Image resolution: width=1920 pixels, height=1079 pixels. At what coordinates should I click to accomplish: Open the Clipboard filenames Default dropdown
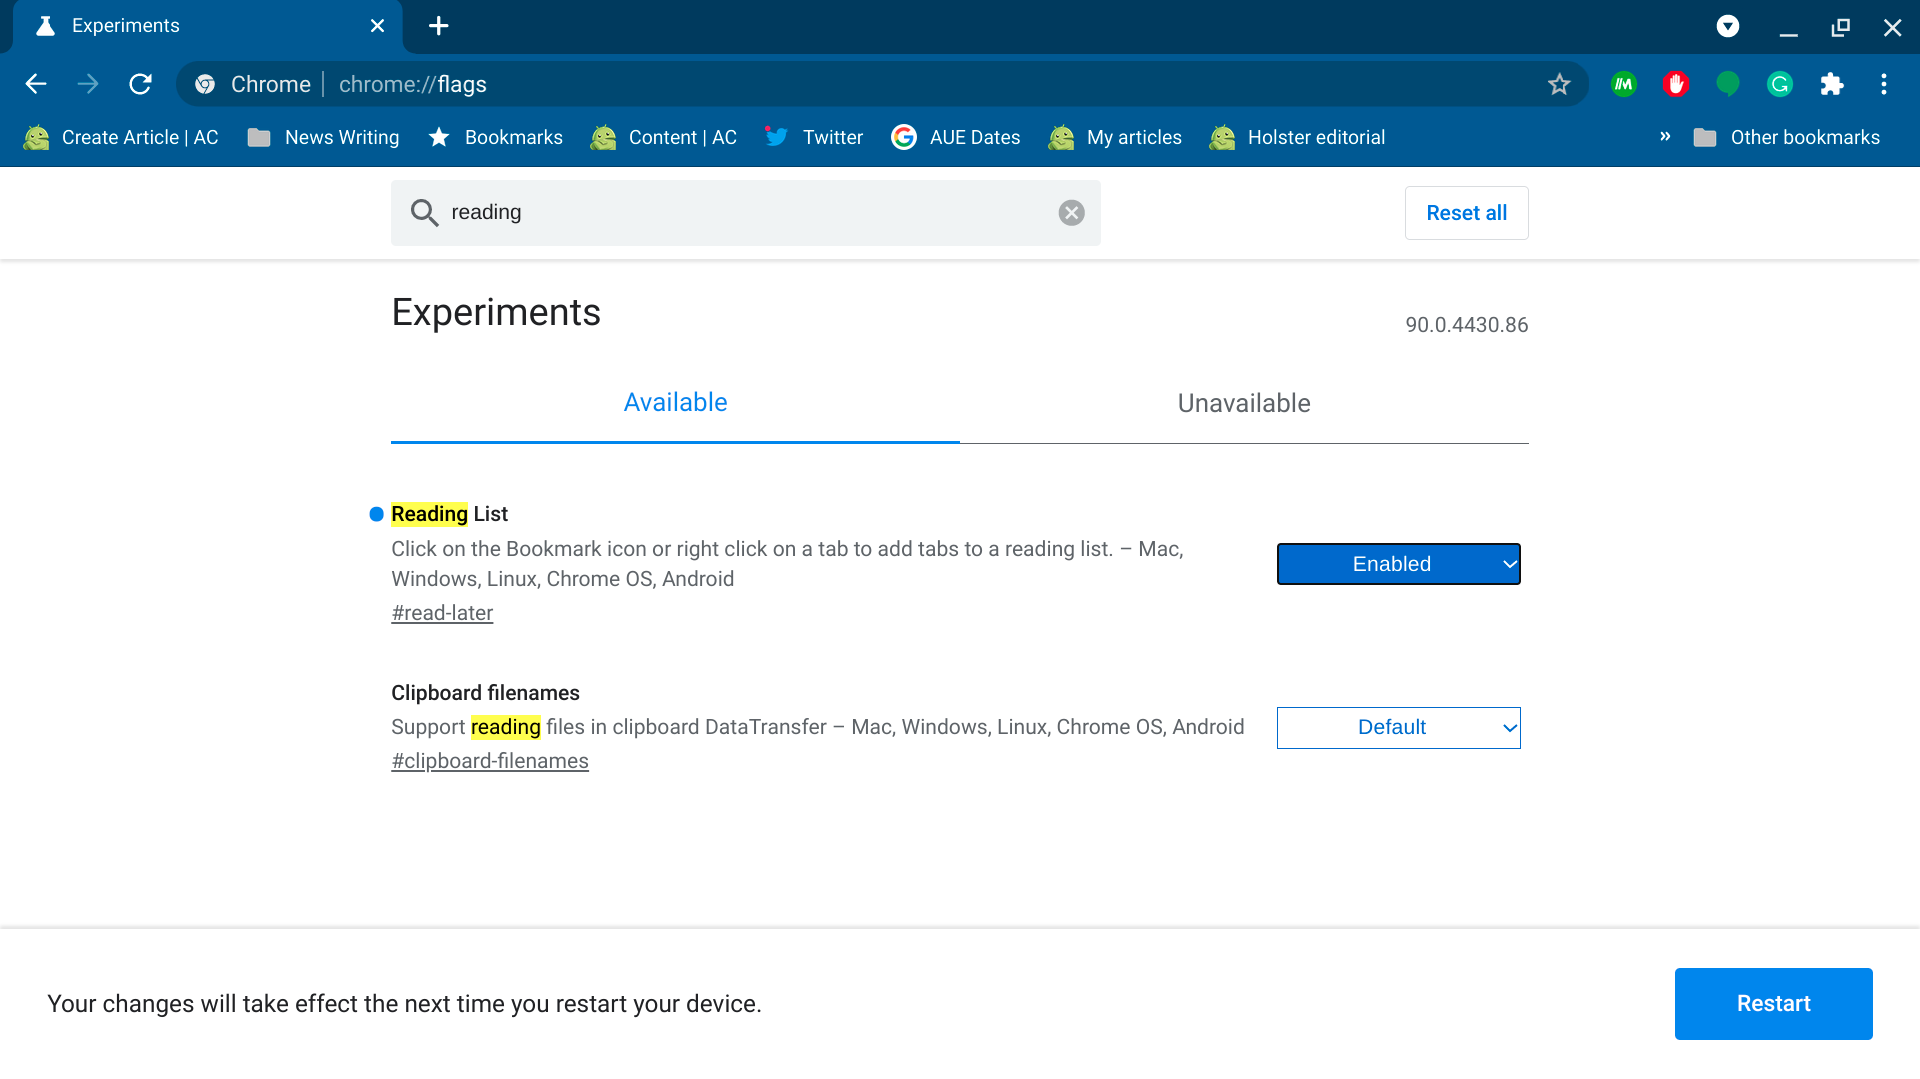click(1398, 728)
